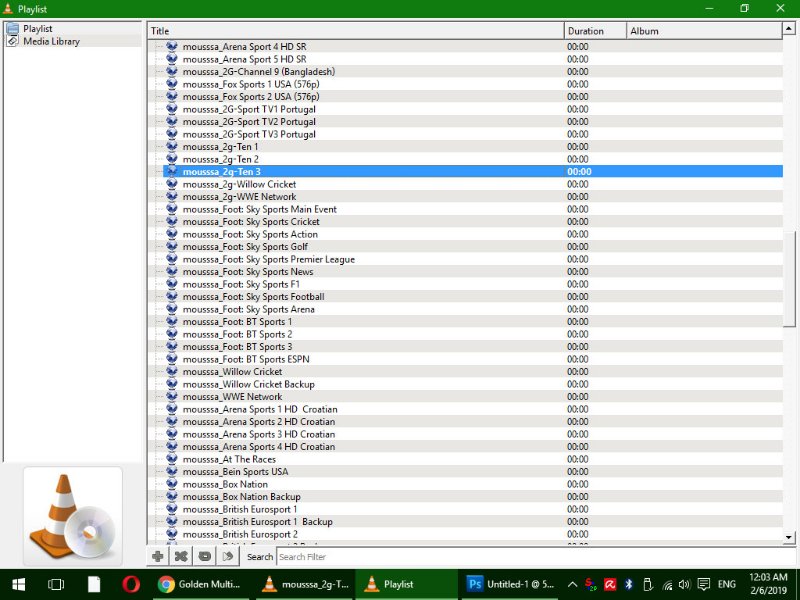Select Sky Sports Cricket entry
Image resolution: width=800 pixels, height=600 pixels.
(x=251, y=221)
